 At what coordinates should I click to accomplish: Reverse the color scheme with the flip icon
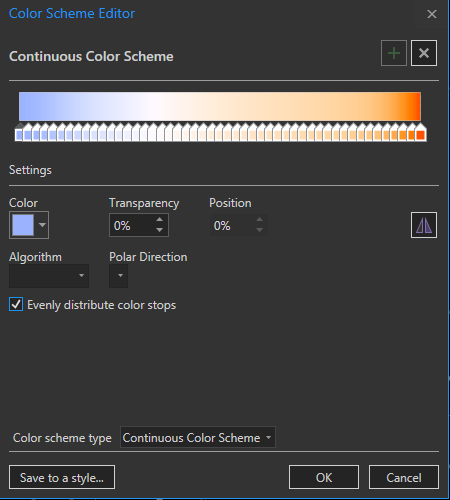click(x=424, y=225)
